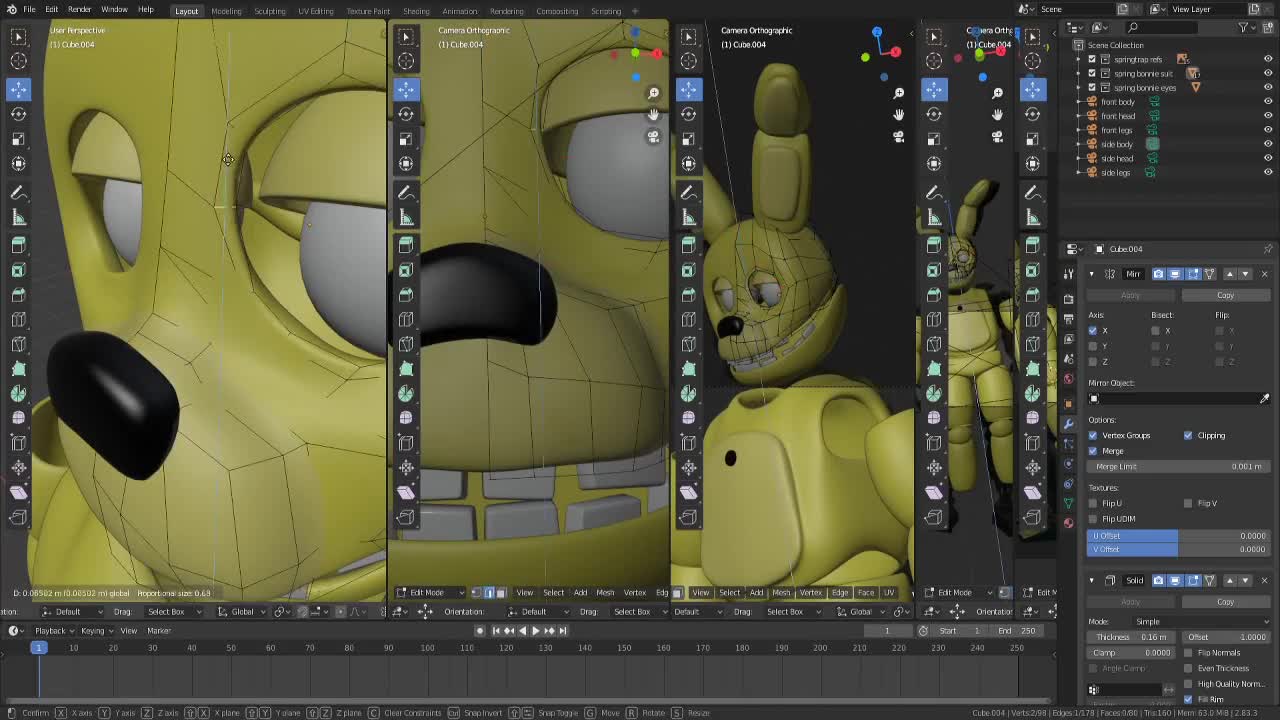Pin the Cube.004 properties context
This screenshot has width=1280, height=720.
[x=1268, y=249]
